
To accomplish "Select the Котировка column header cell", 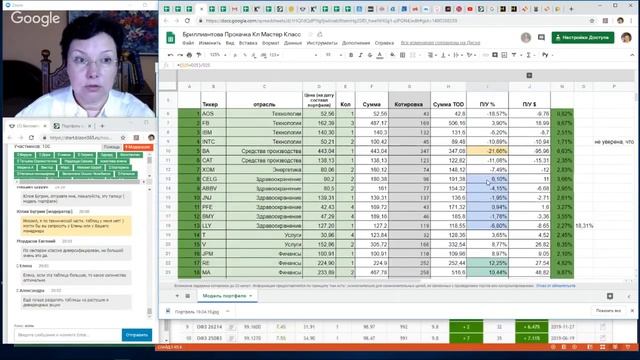I will pyautogui.click(x=409, y=100).
